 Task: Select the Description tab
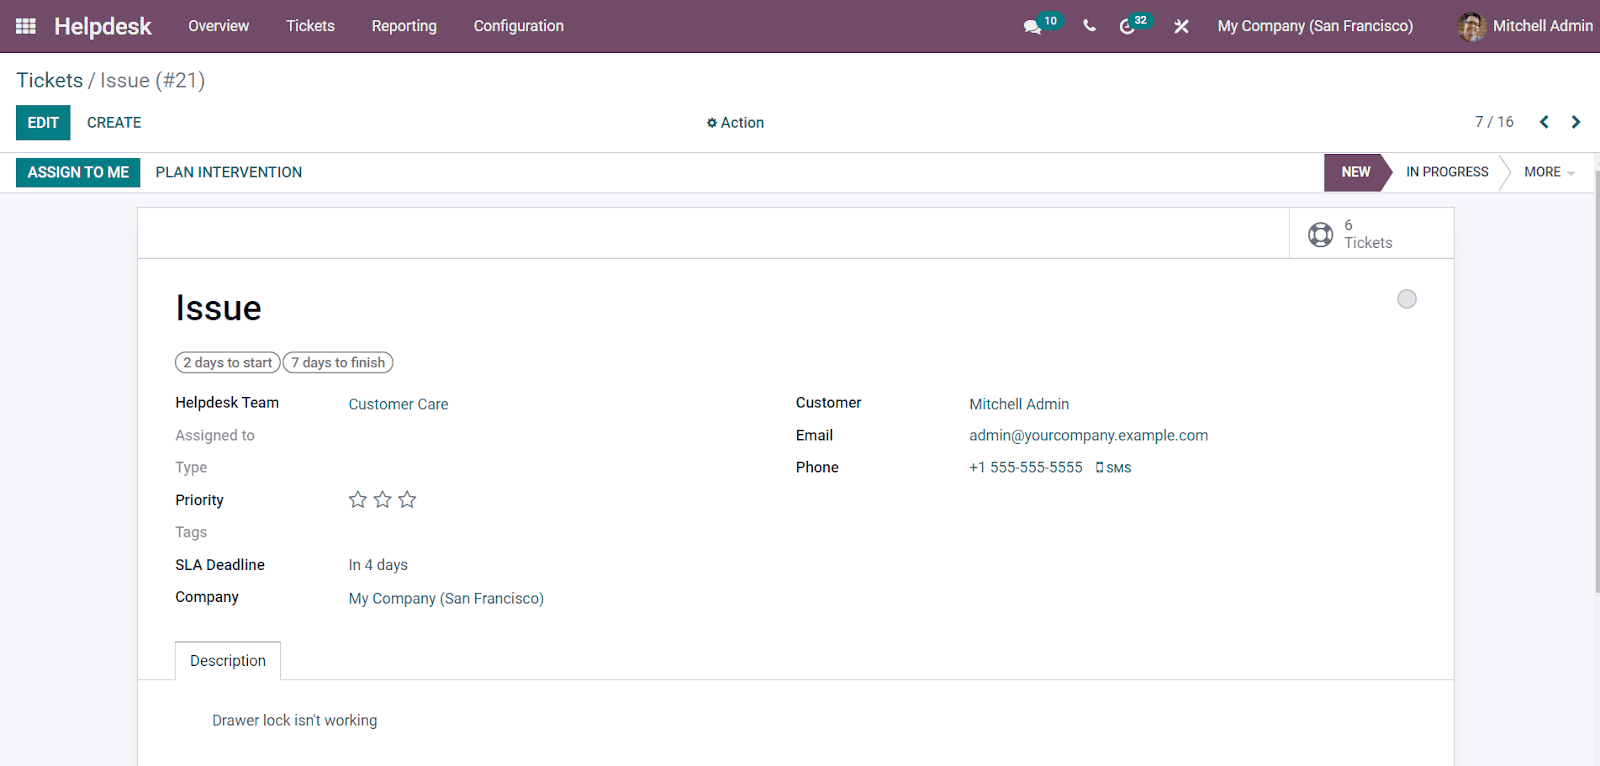pos(228,661)
